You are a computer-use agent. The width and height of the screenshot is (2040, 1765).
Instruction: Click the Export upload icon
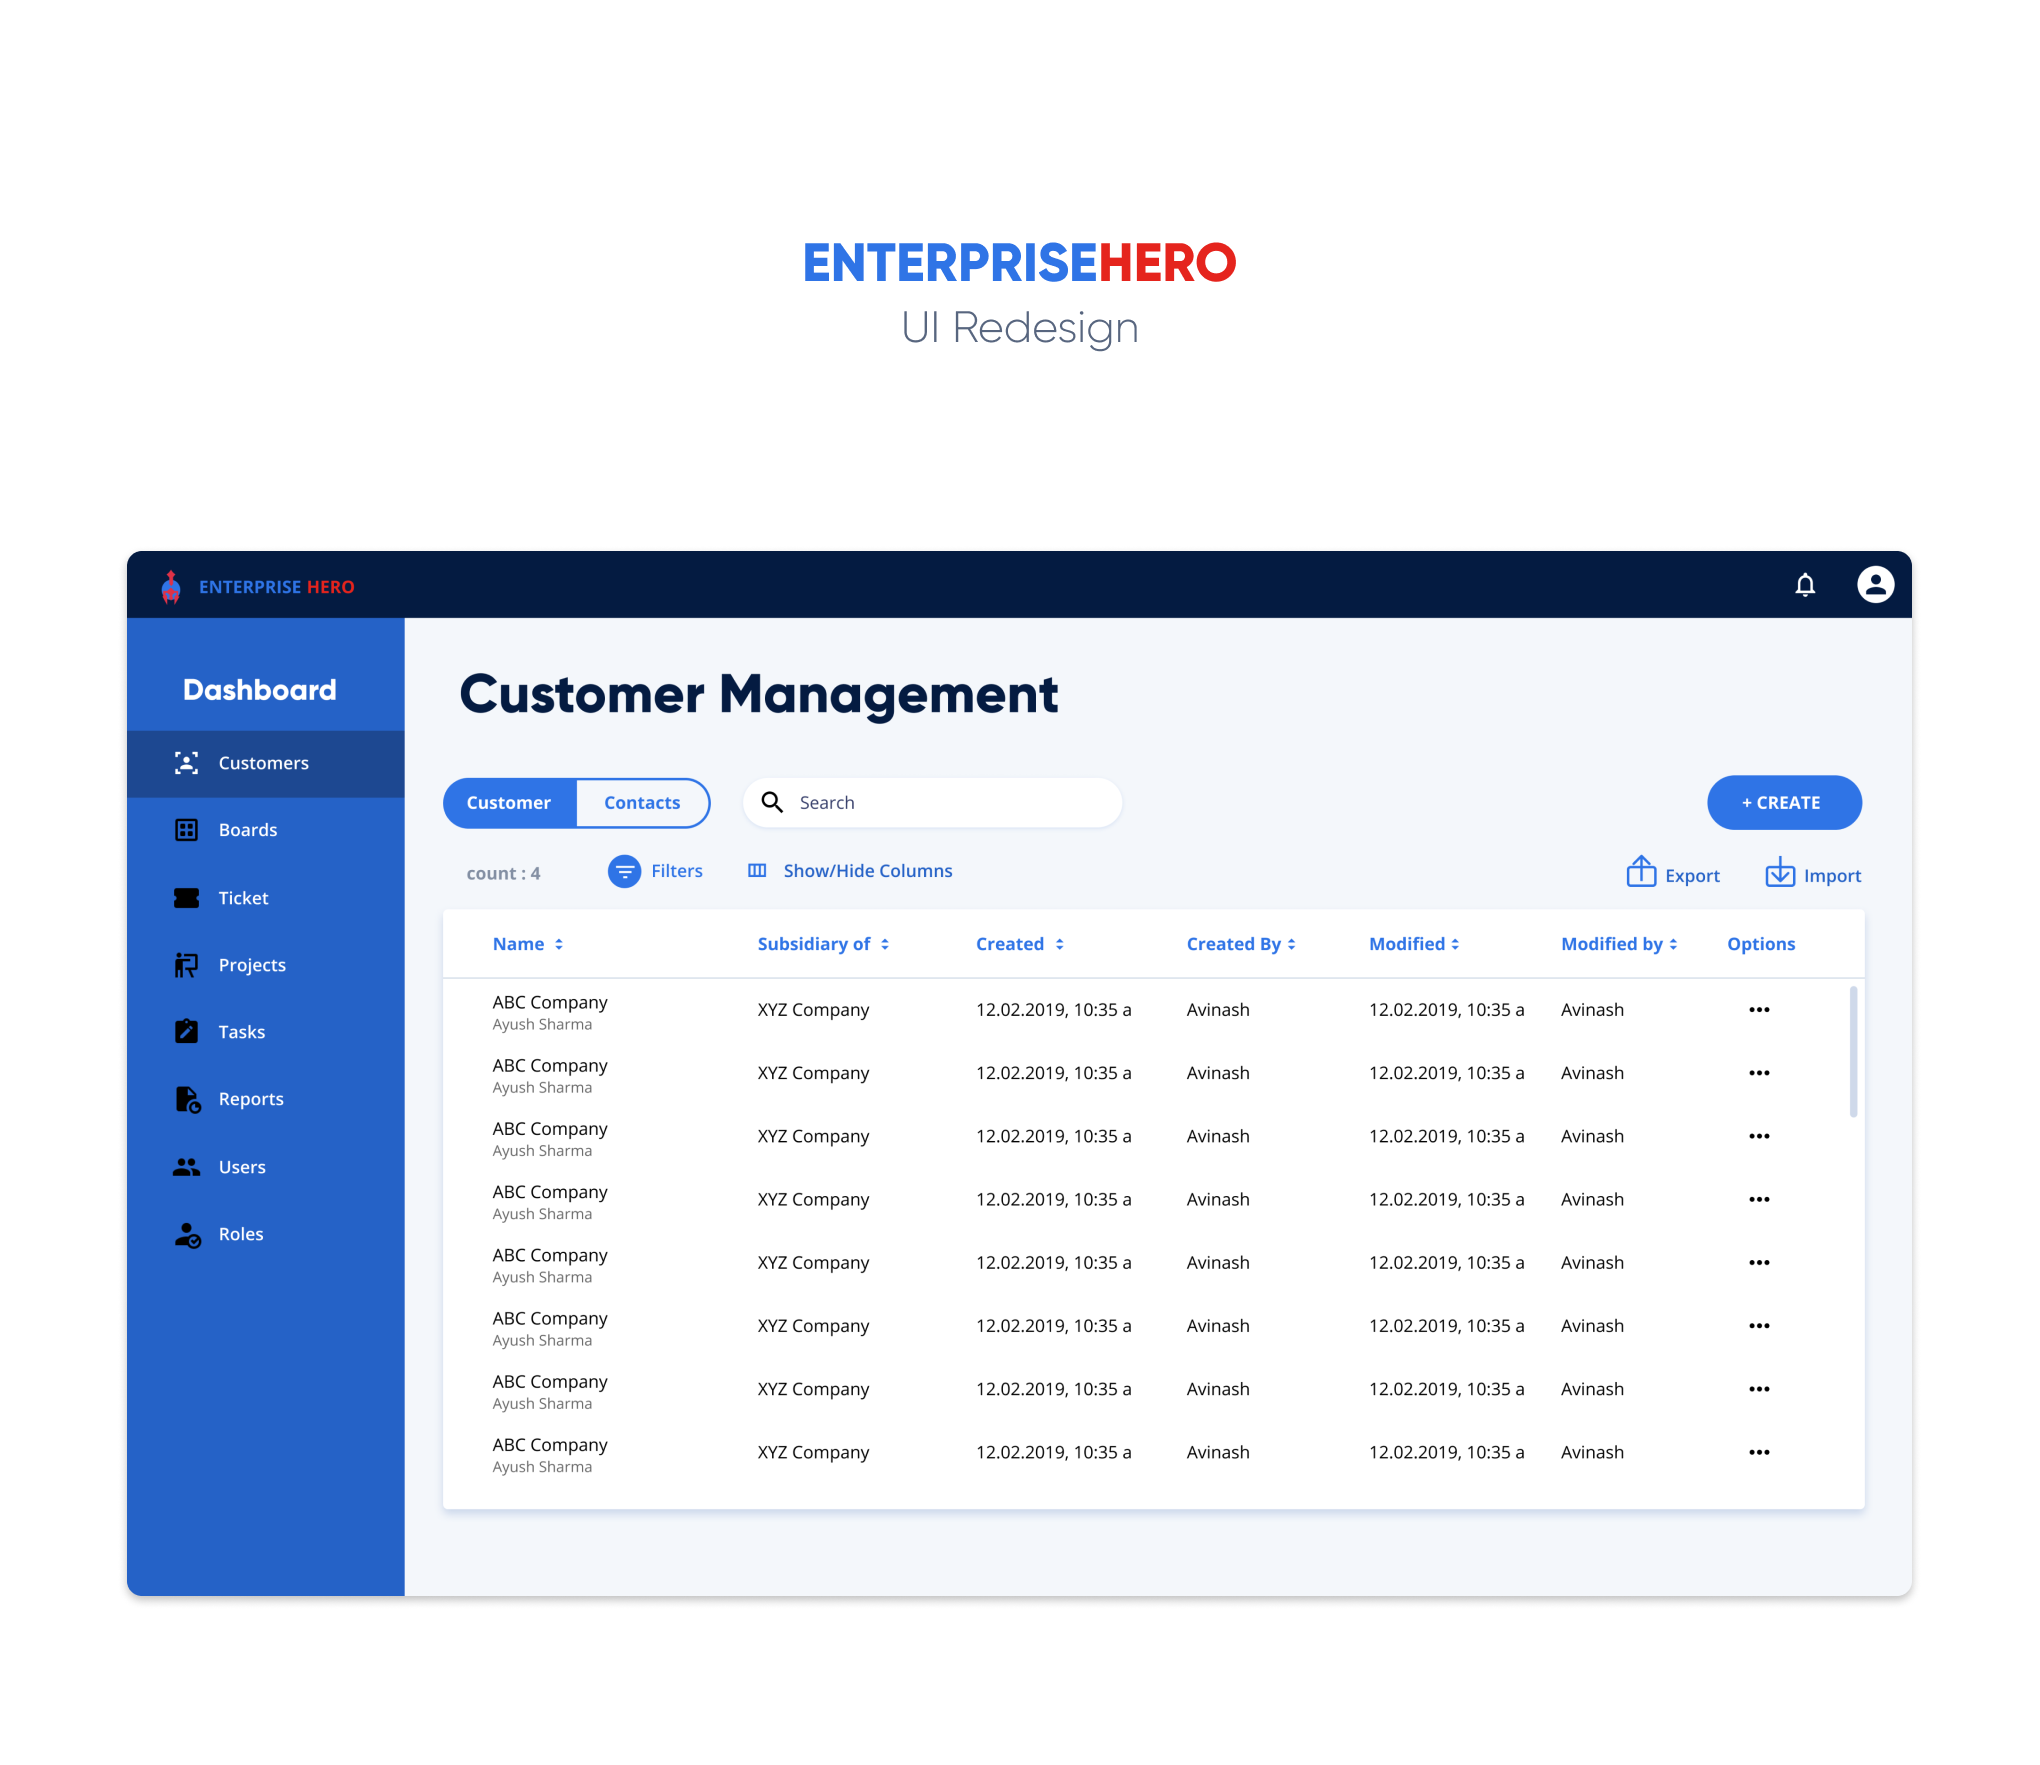1641,871
